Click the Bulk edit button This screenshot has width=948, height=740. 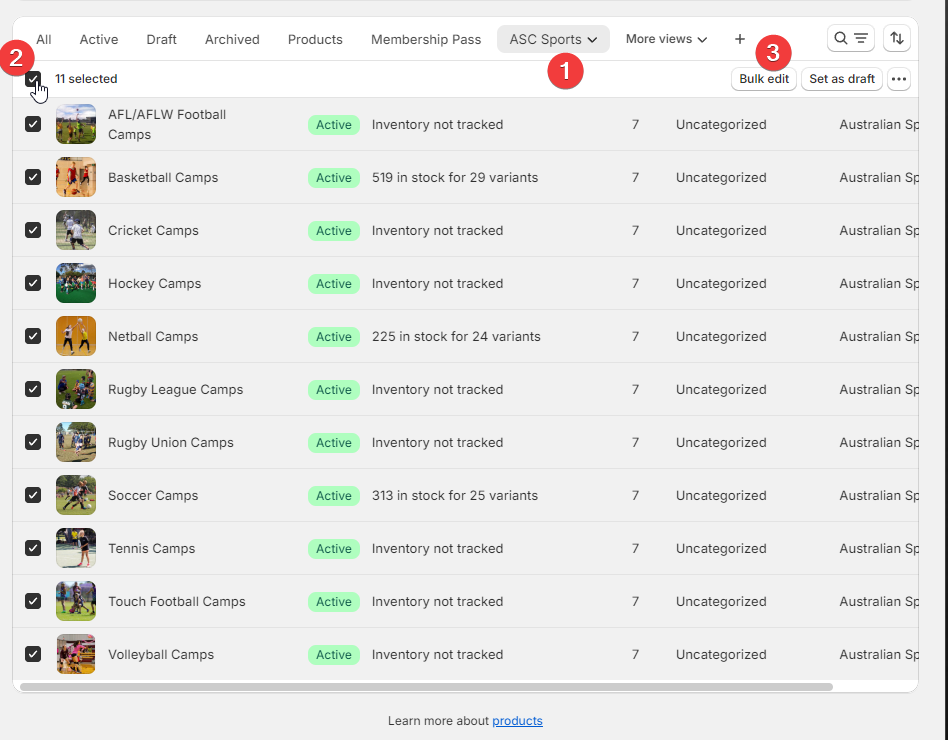(x=764, y=79)
